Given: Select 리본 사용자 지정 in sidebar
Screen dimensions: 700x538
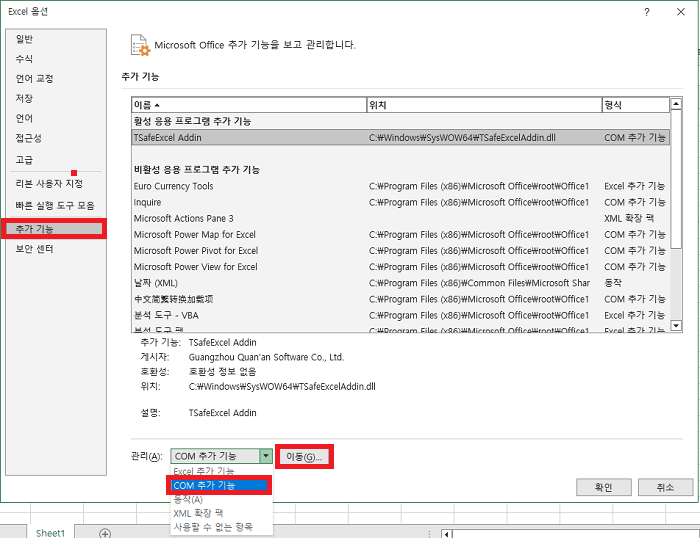Looking at the screenshot, I should coord(49,184).
